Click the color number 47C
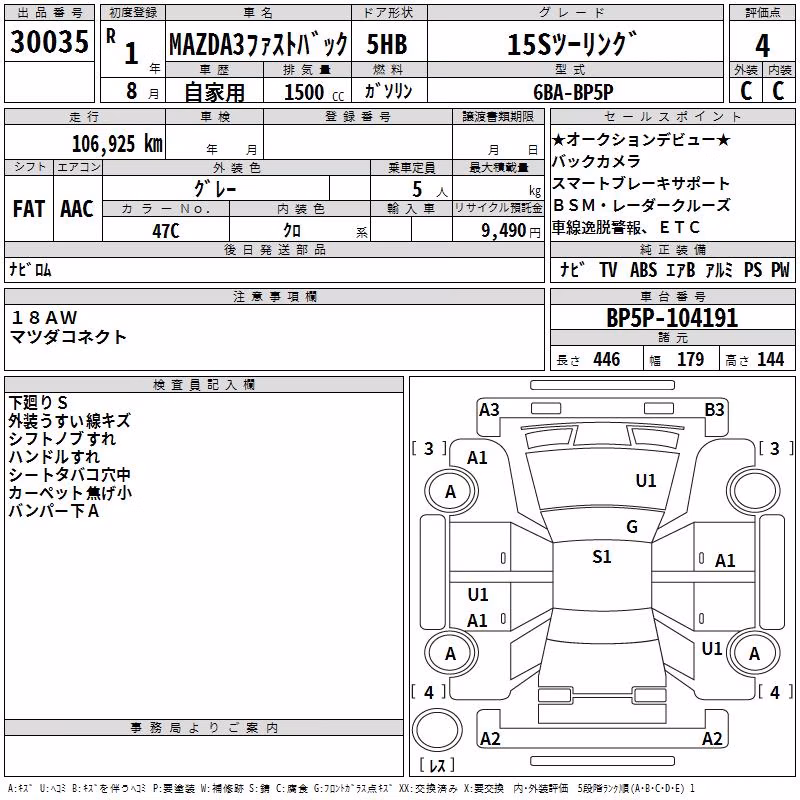 point(166,231)
